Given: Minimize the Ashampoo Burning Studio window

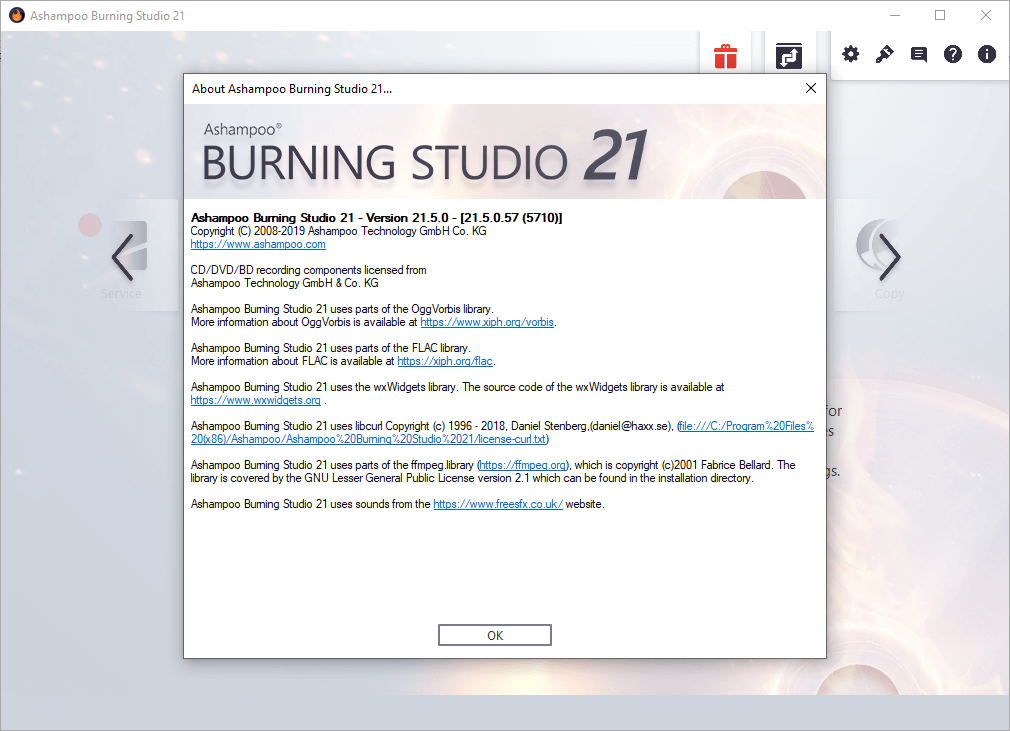Looking at the screenshot, I should coord(895,15).
